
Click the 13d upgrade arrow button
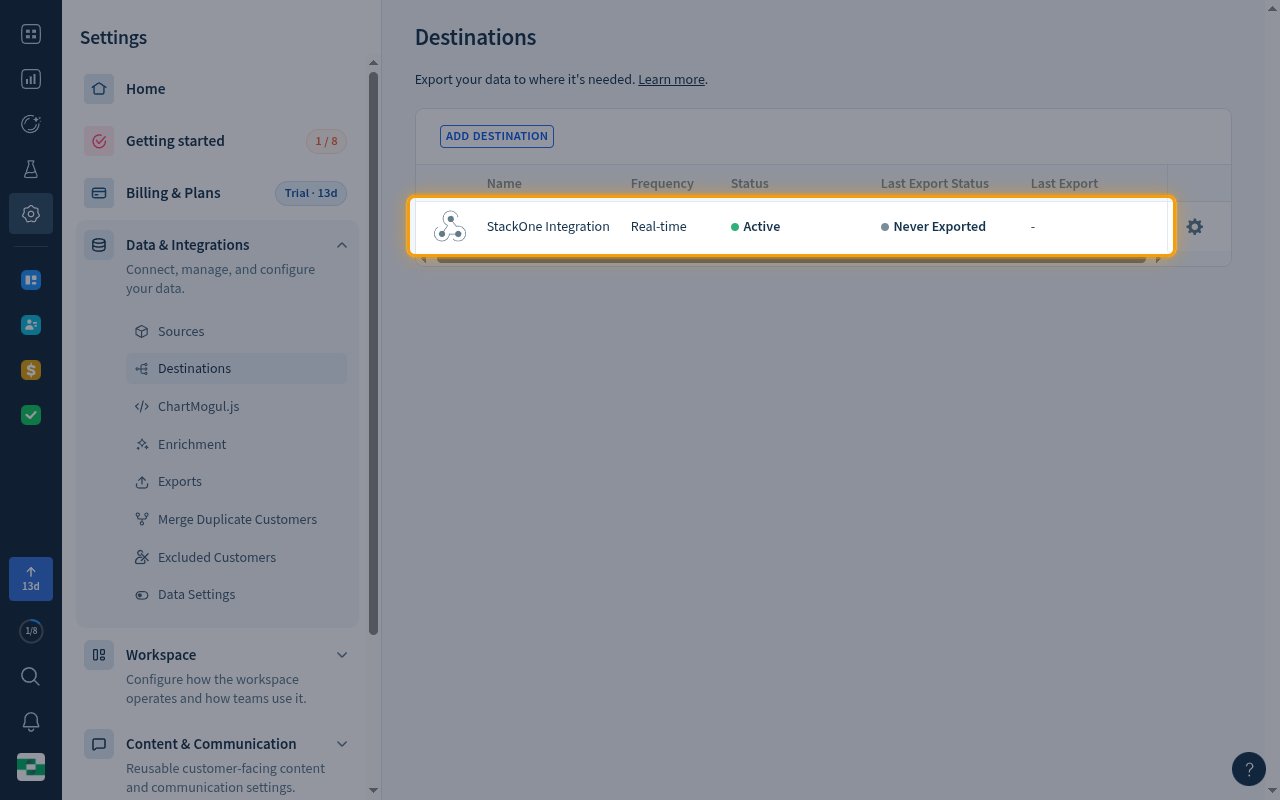point(31,579)
